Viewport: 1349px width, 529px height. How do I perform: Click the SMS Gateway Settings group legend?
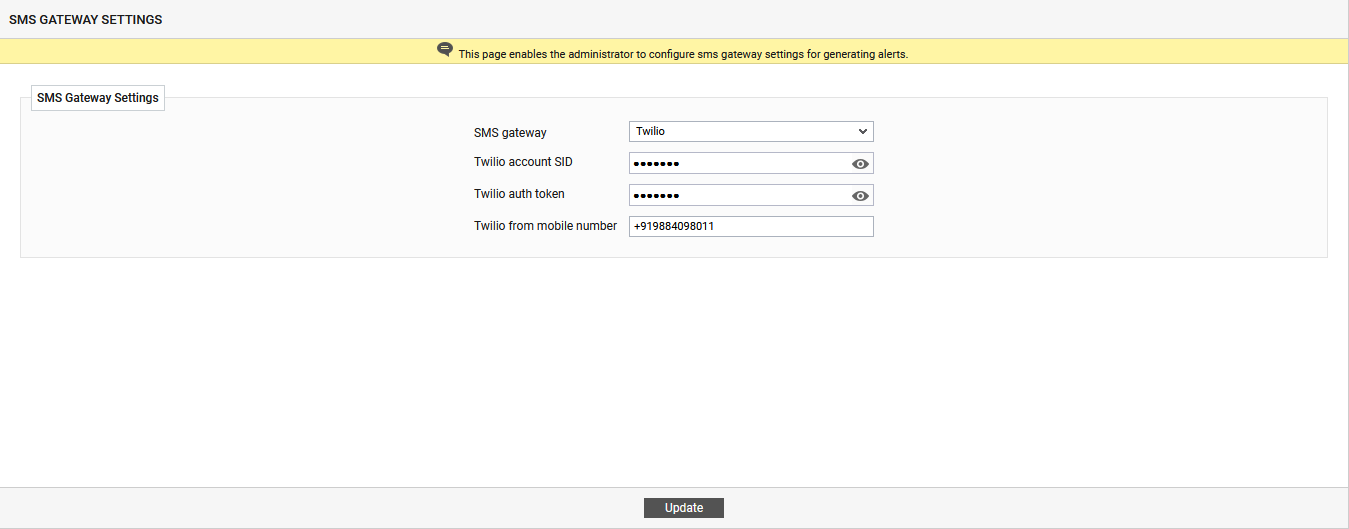click(97, 98)
